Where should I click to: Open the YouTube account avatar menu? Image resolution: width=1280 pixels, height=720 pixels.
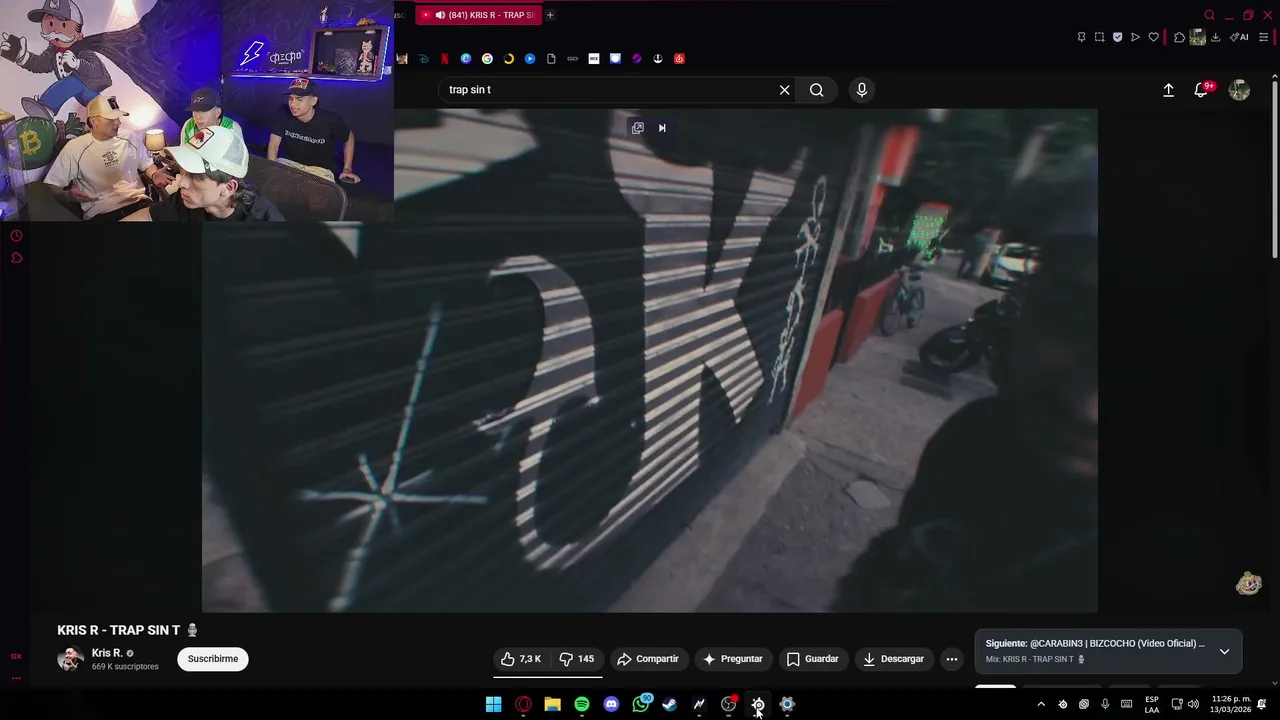coord(1239,90)
